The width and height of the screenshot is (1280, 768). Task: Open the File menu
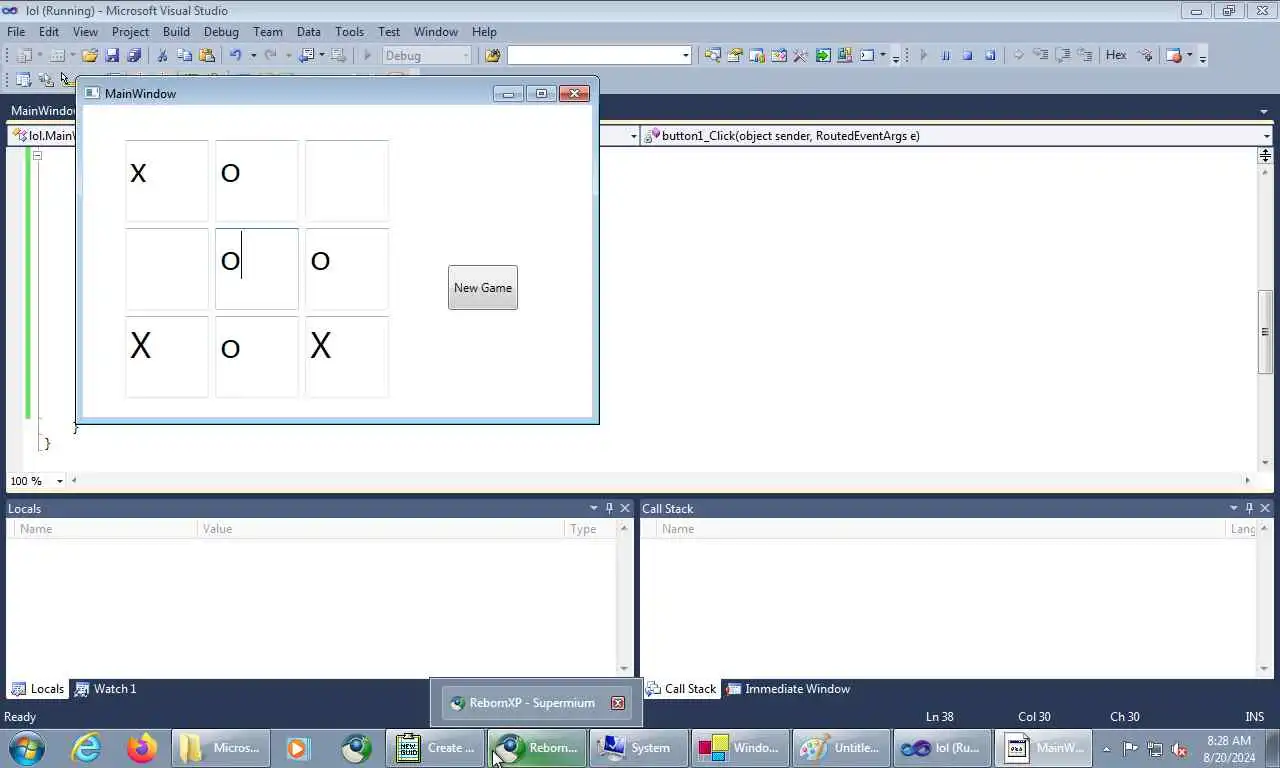tap(16, 32)
